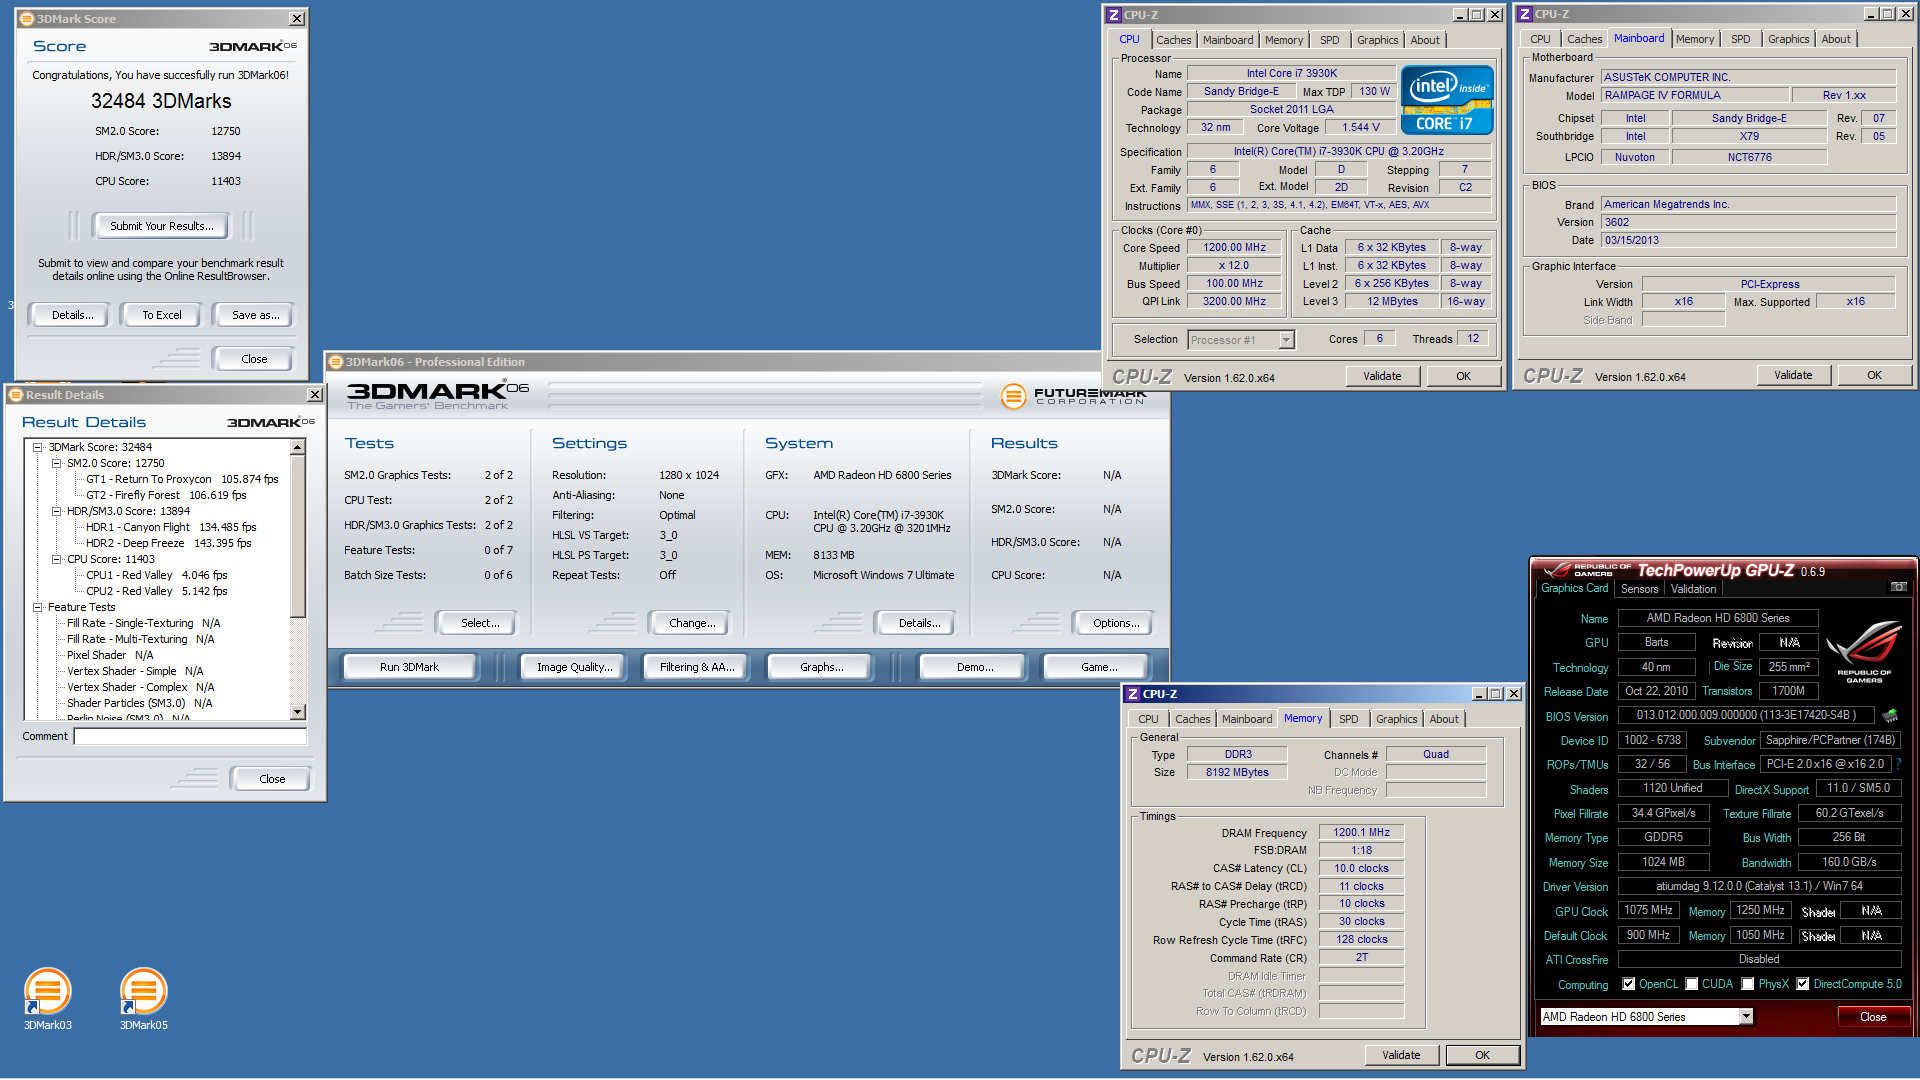Click the Result Details window title icon
Viewport: 1920px width, 1080px height.
click(16, 395)
